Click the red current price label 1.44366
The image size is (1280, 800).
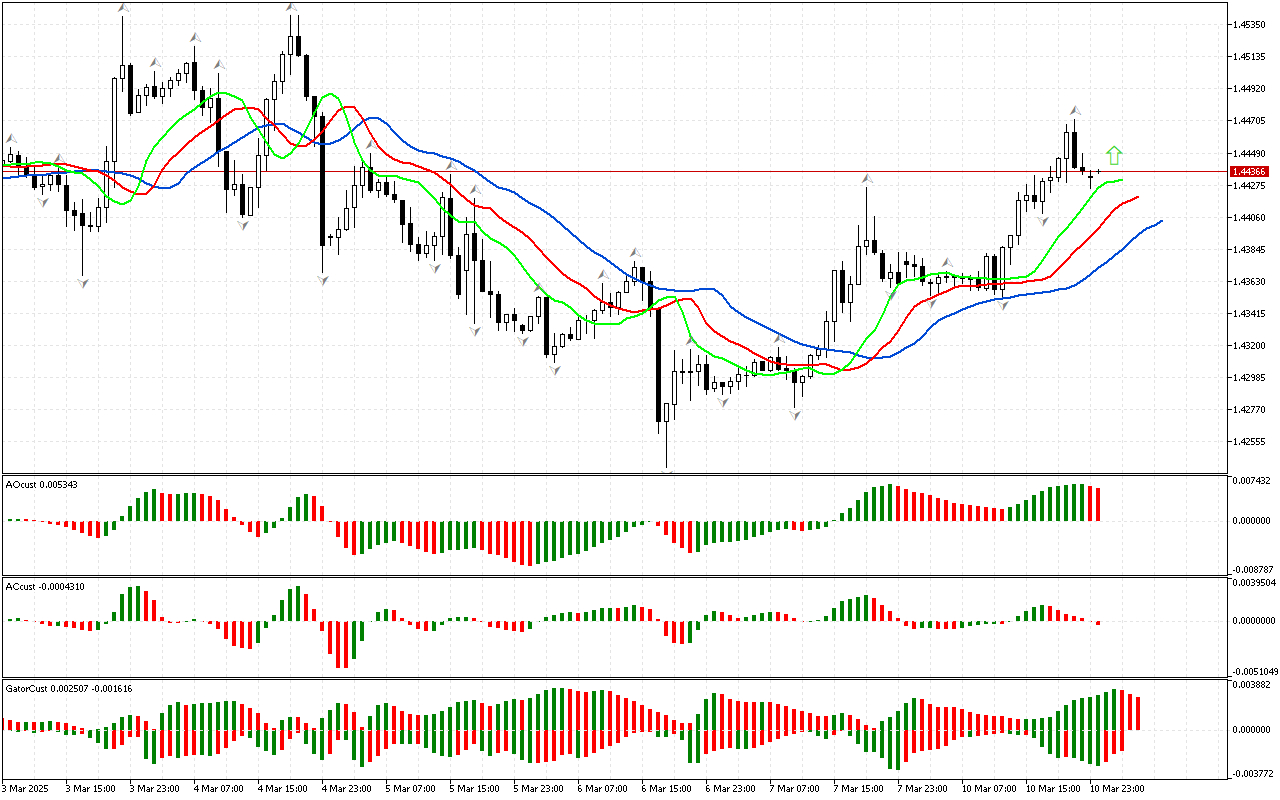[x=1250, y=172]
